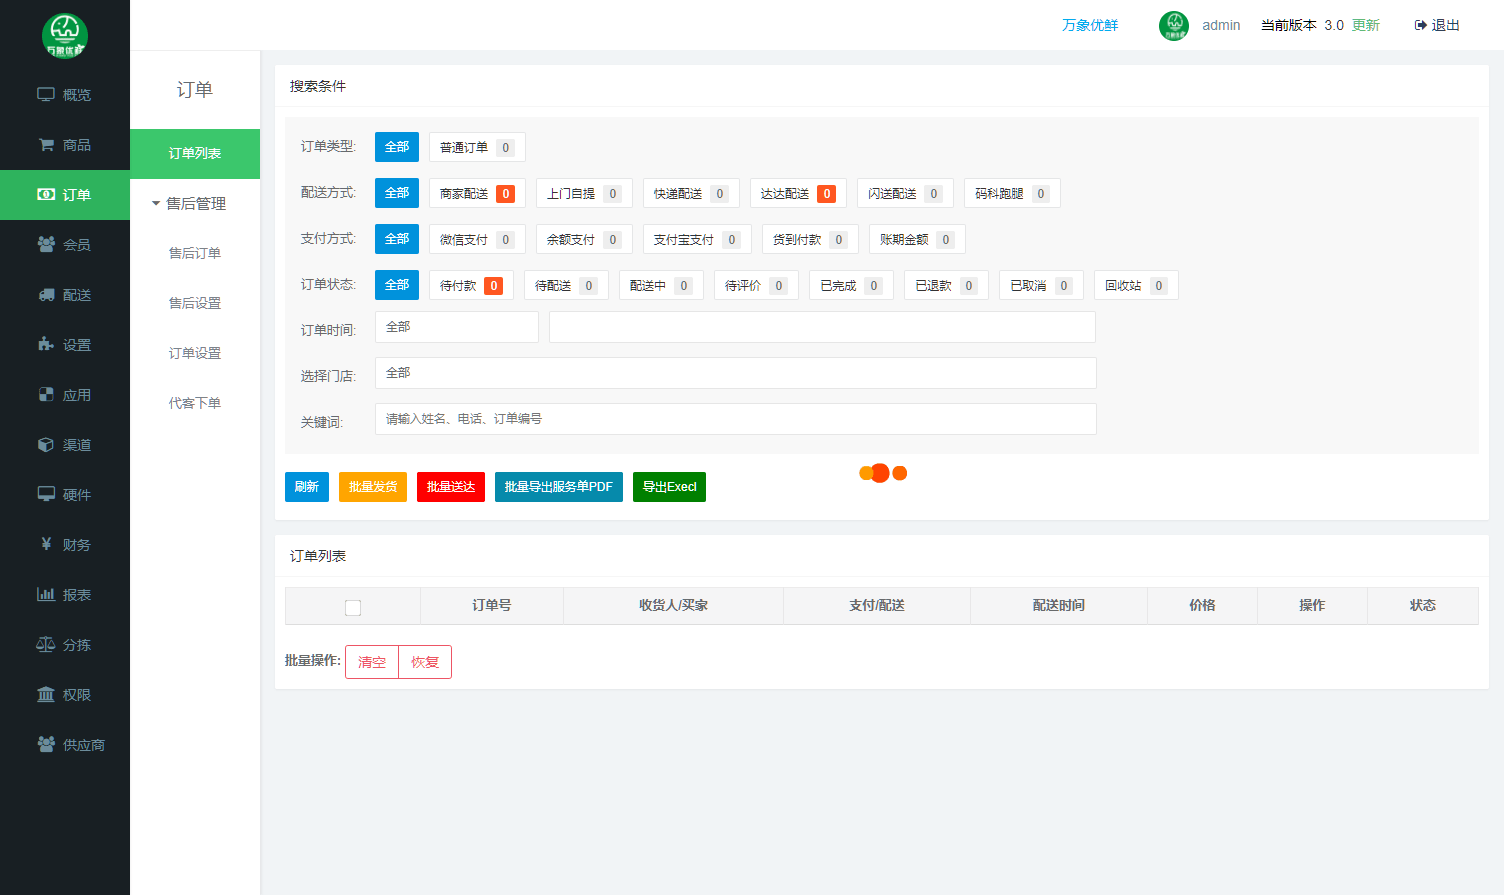Screen dimensions: 1504x895
Task: Click the shopping cart icon for 商品
Action: [46, 145]
